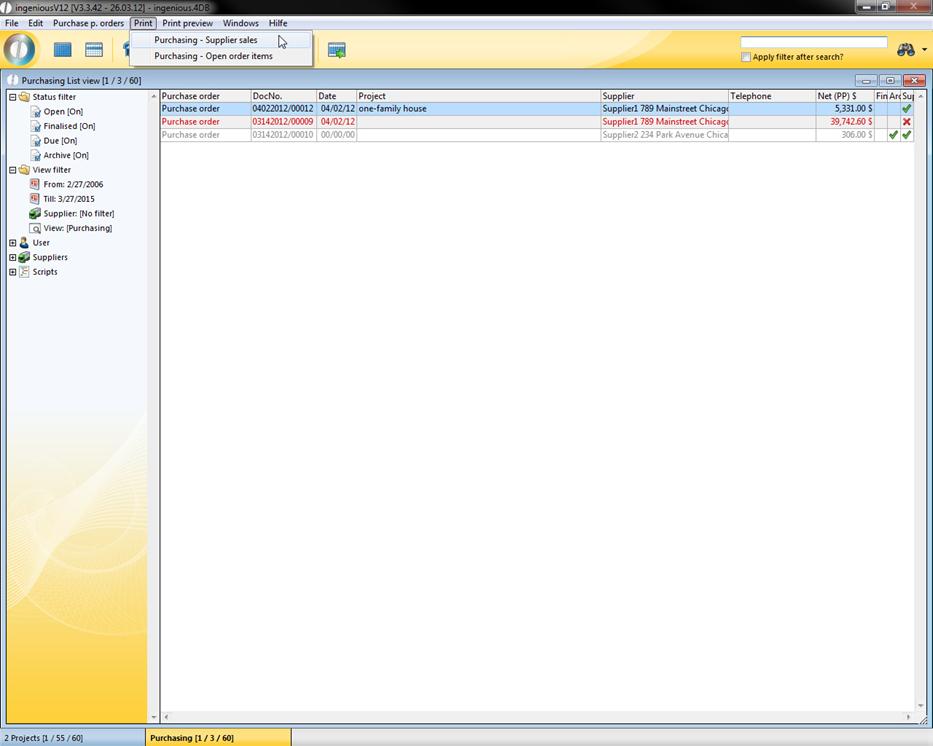Click the red X in second order row
The width and height of the screenshot is (933, 746).
pyautogui.click(x=907, y=122)
